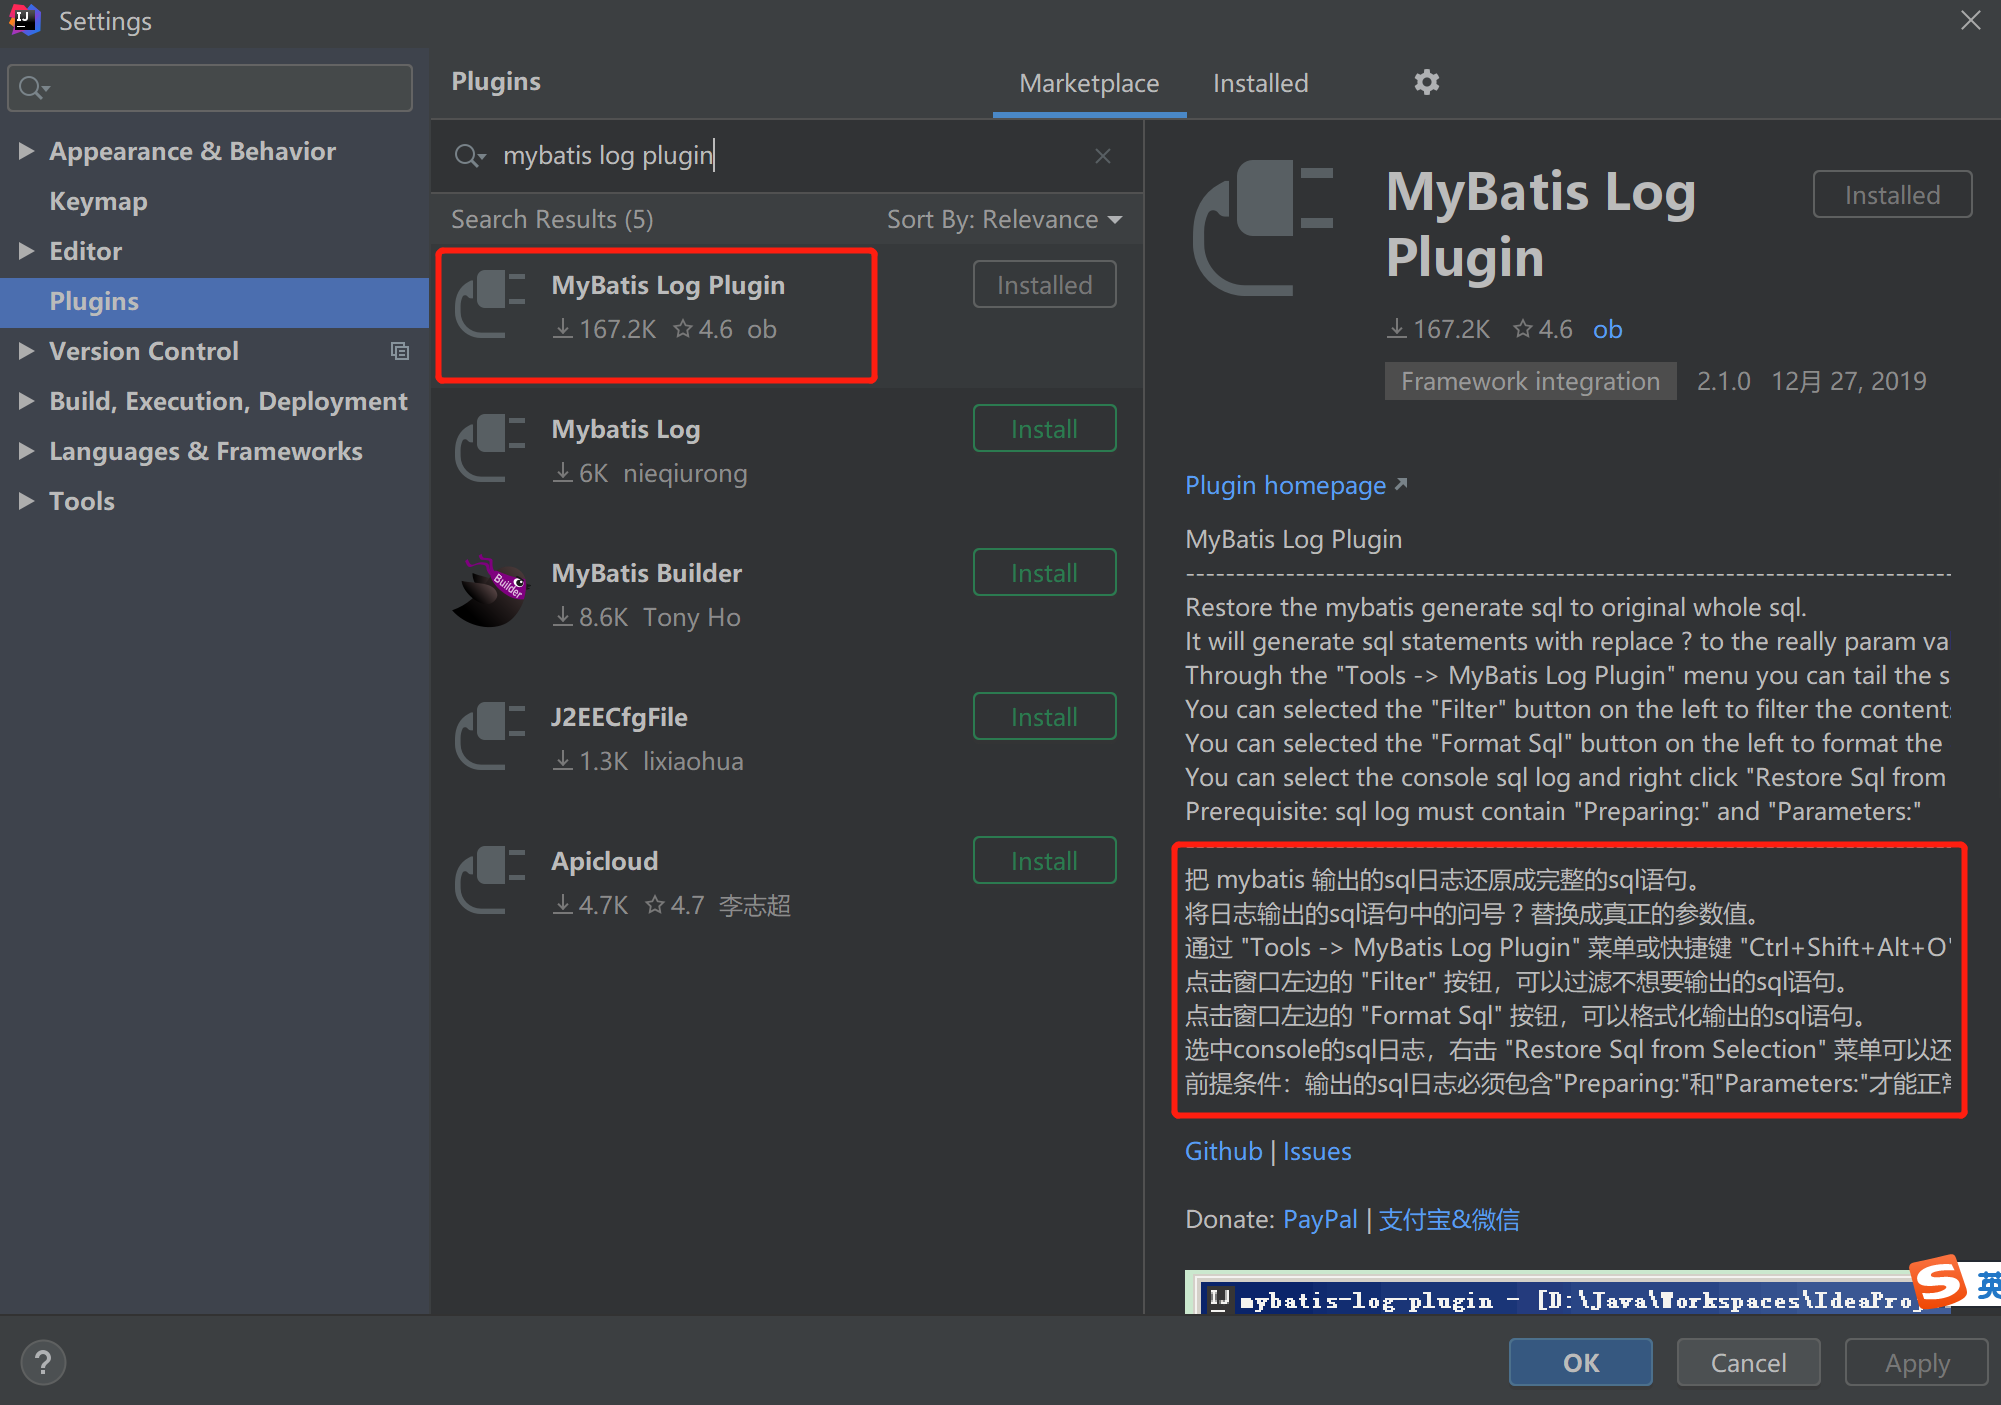Click Installed button for MyBatis Log Plugin in list
2001x1405 pixels.
tap(1044, 285)
